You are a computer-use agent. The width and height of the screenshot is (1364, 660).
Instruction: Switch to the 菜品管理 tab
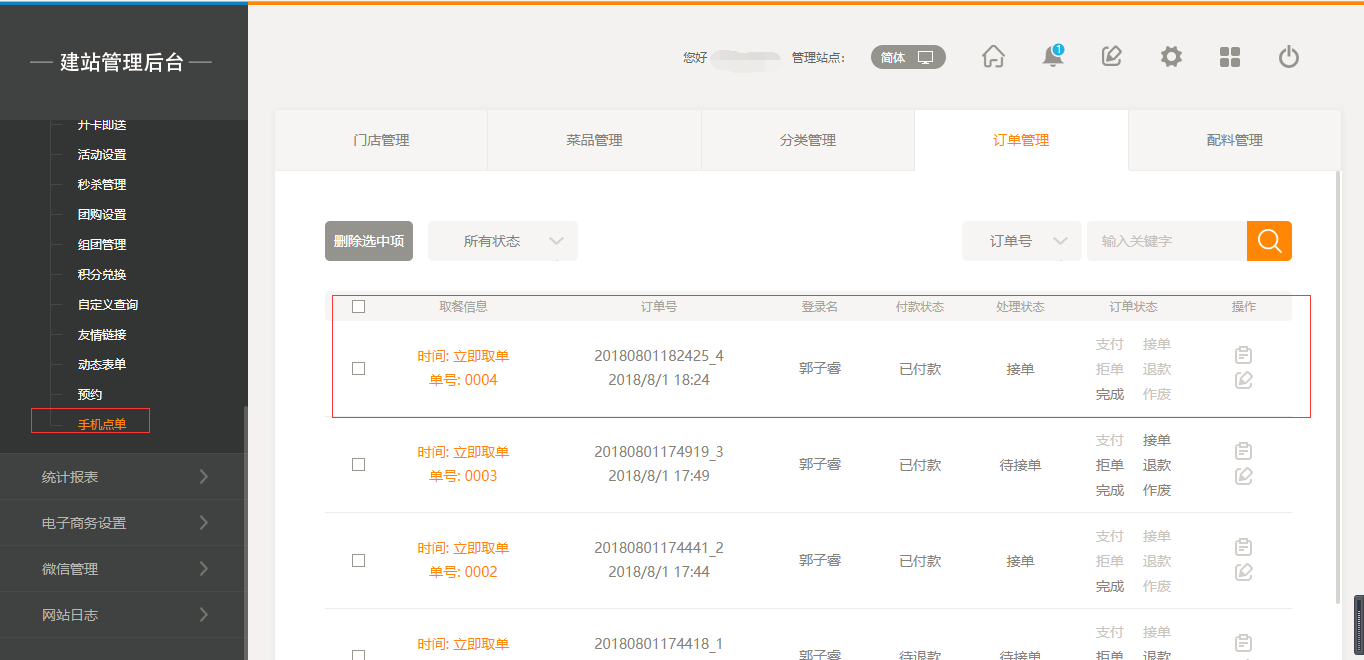pyautogui.click(x=594, y=140)
